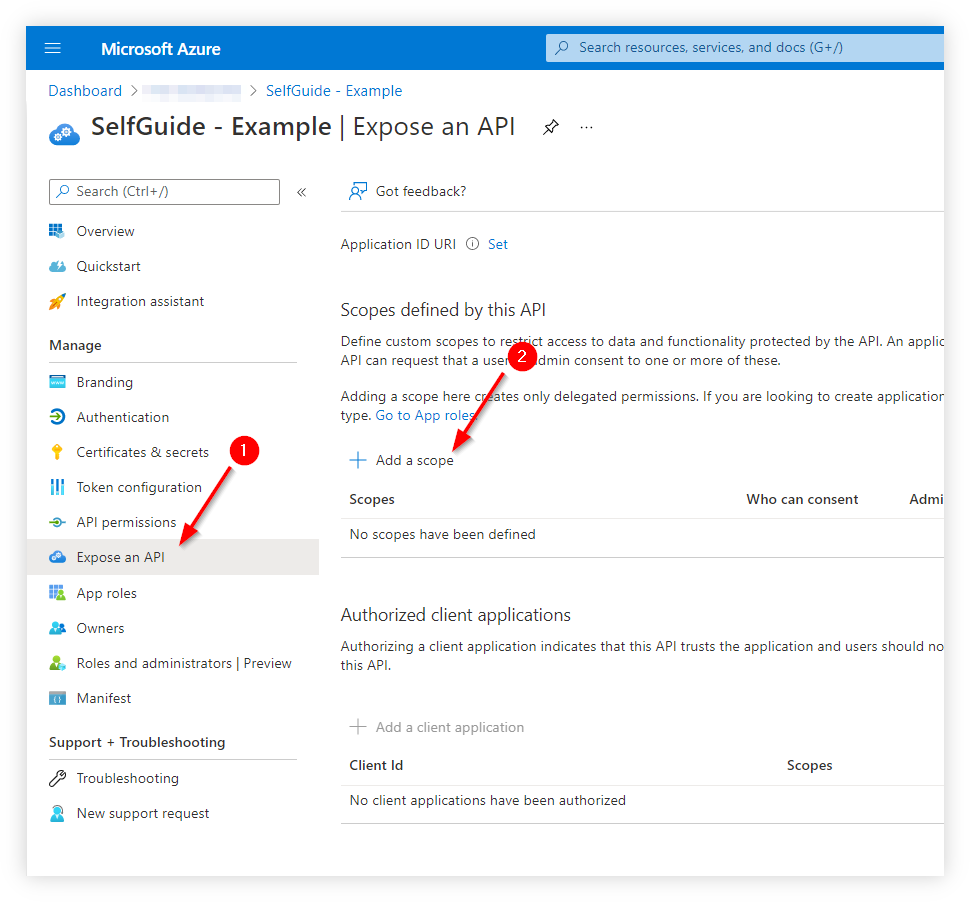The width and height of the screenshot is (970, 902).
Task: Open API permissions
Action: [126, 522]
